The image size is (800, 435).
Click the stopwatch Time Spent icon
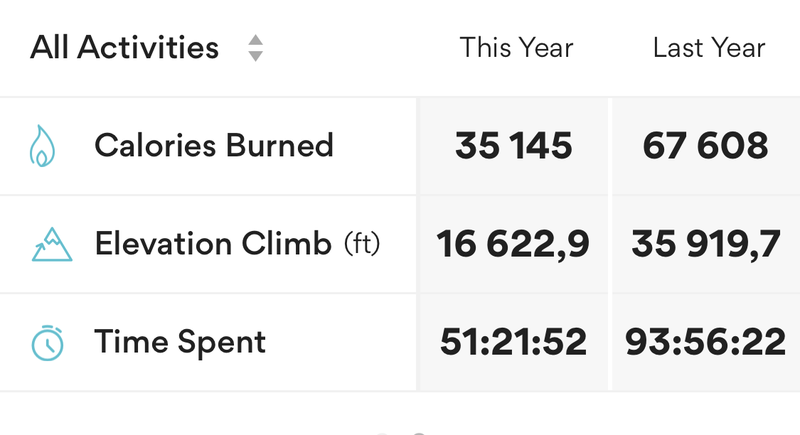(x=47, y=343)
